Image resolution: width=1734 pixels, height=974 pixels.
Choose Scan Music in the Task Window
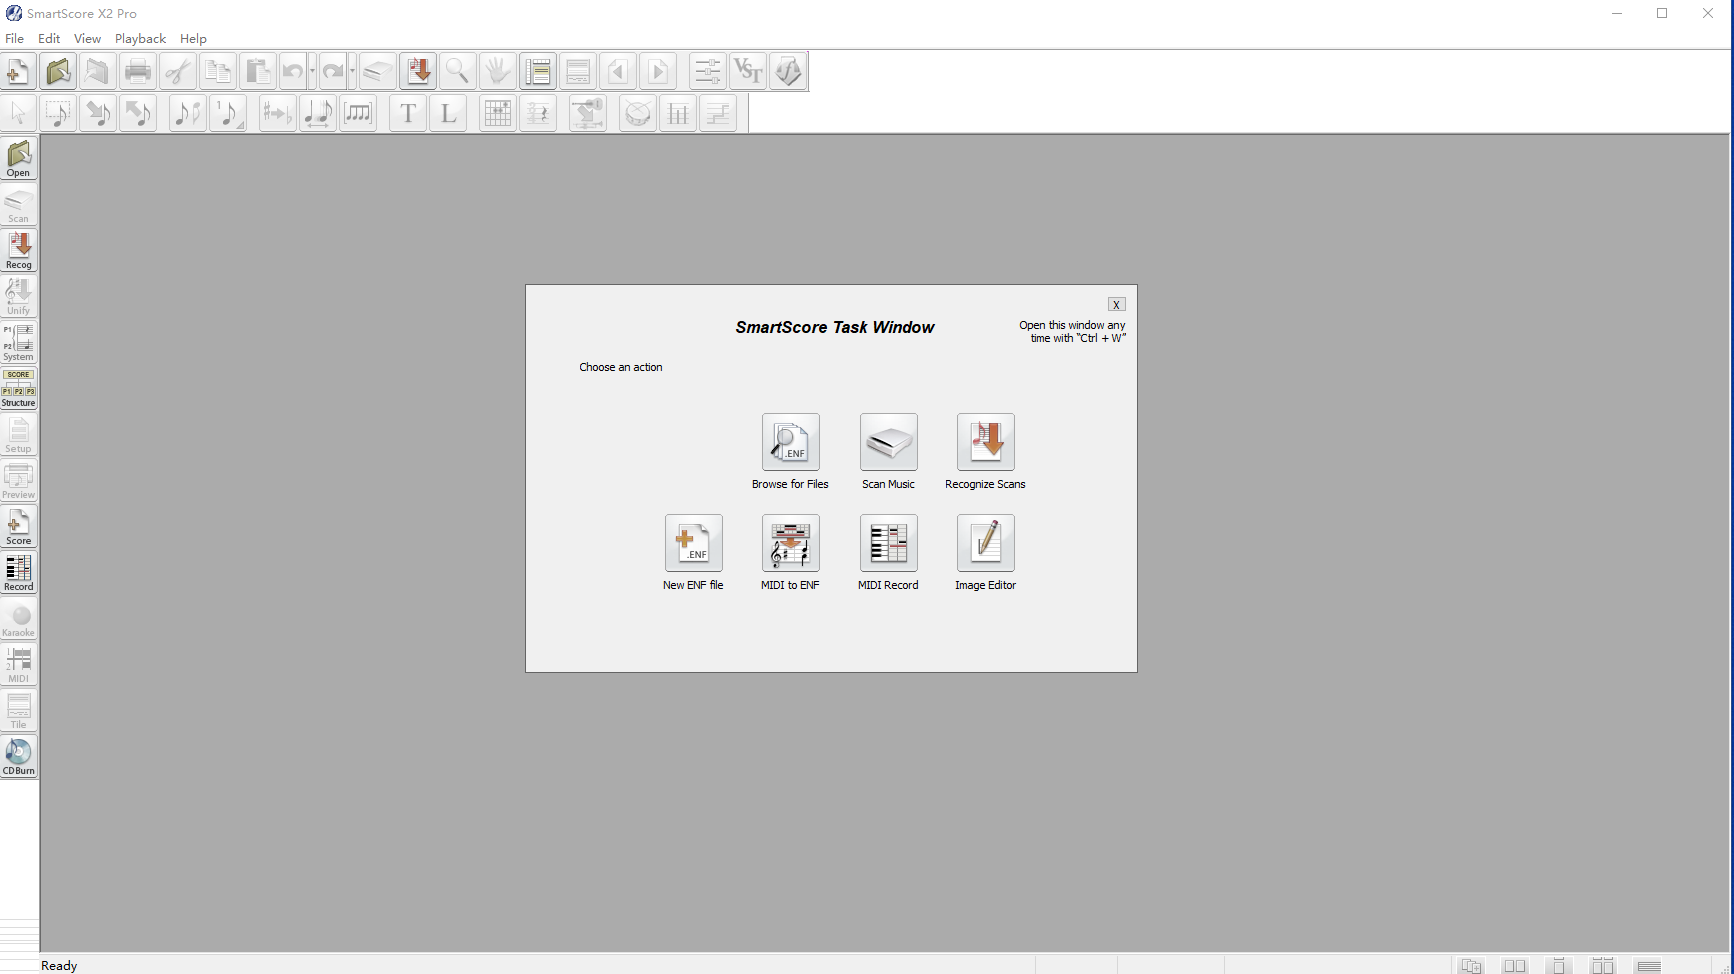[889, 442]
